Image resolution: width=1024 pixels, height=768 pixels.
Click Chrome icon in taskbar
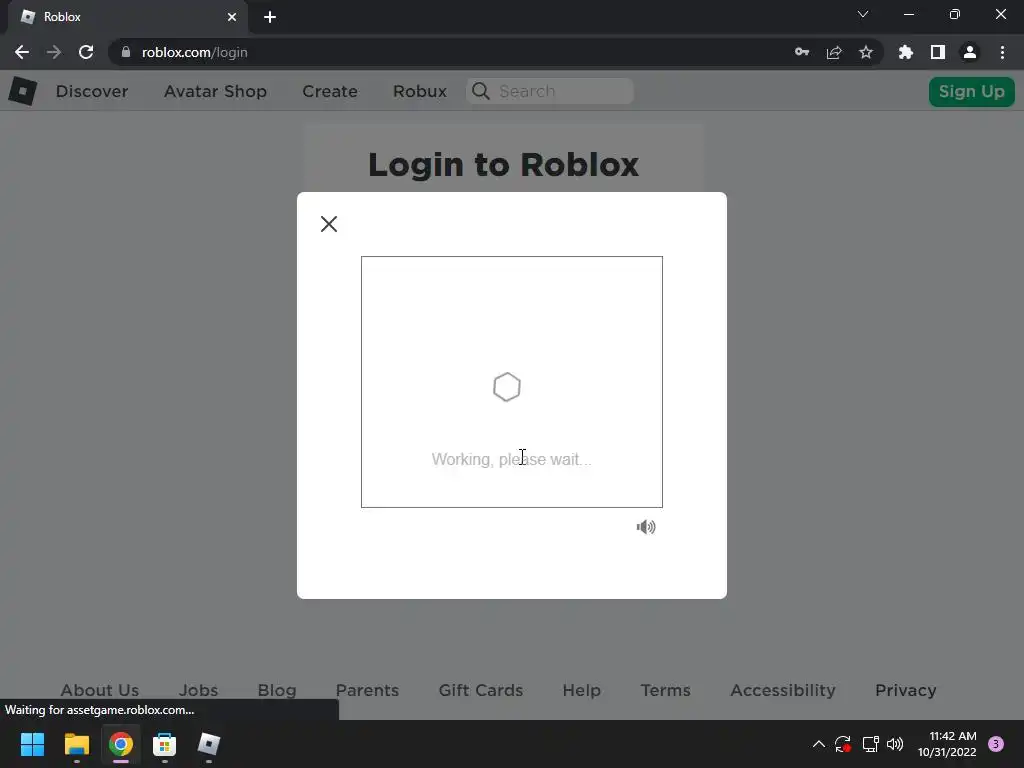121,744
